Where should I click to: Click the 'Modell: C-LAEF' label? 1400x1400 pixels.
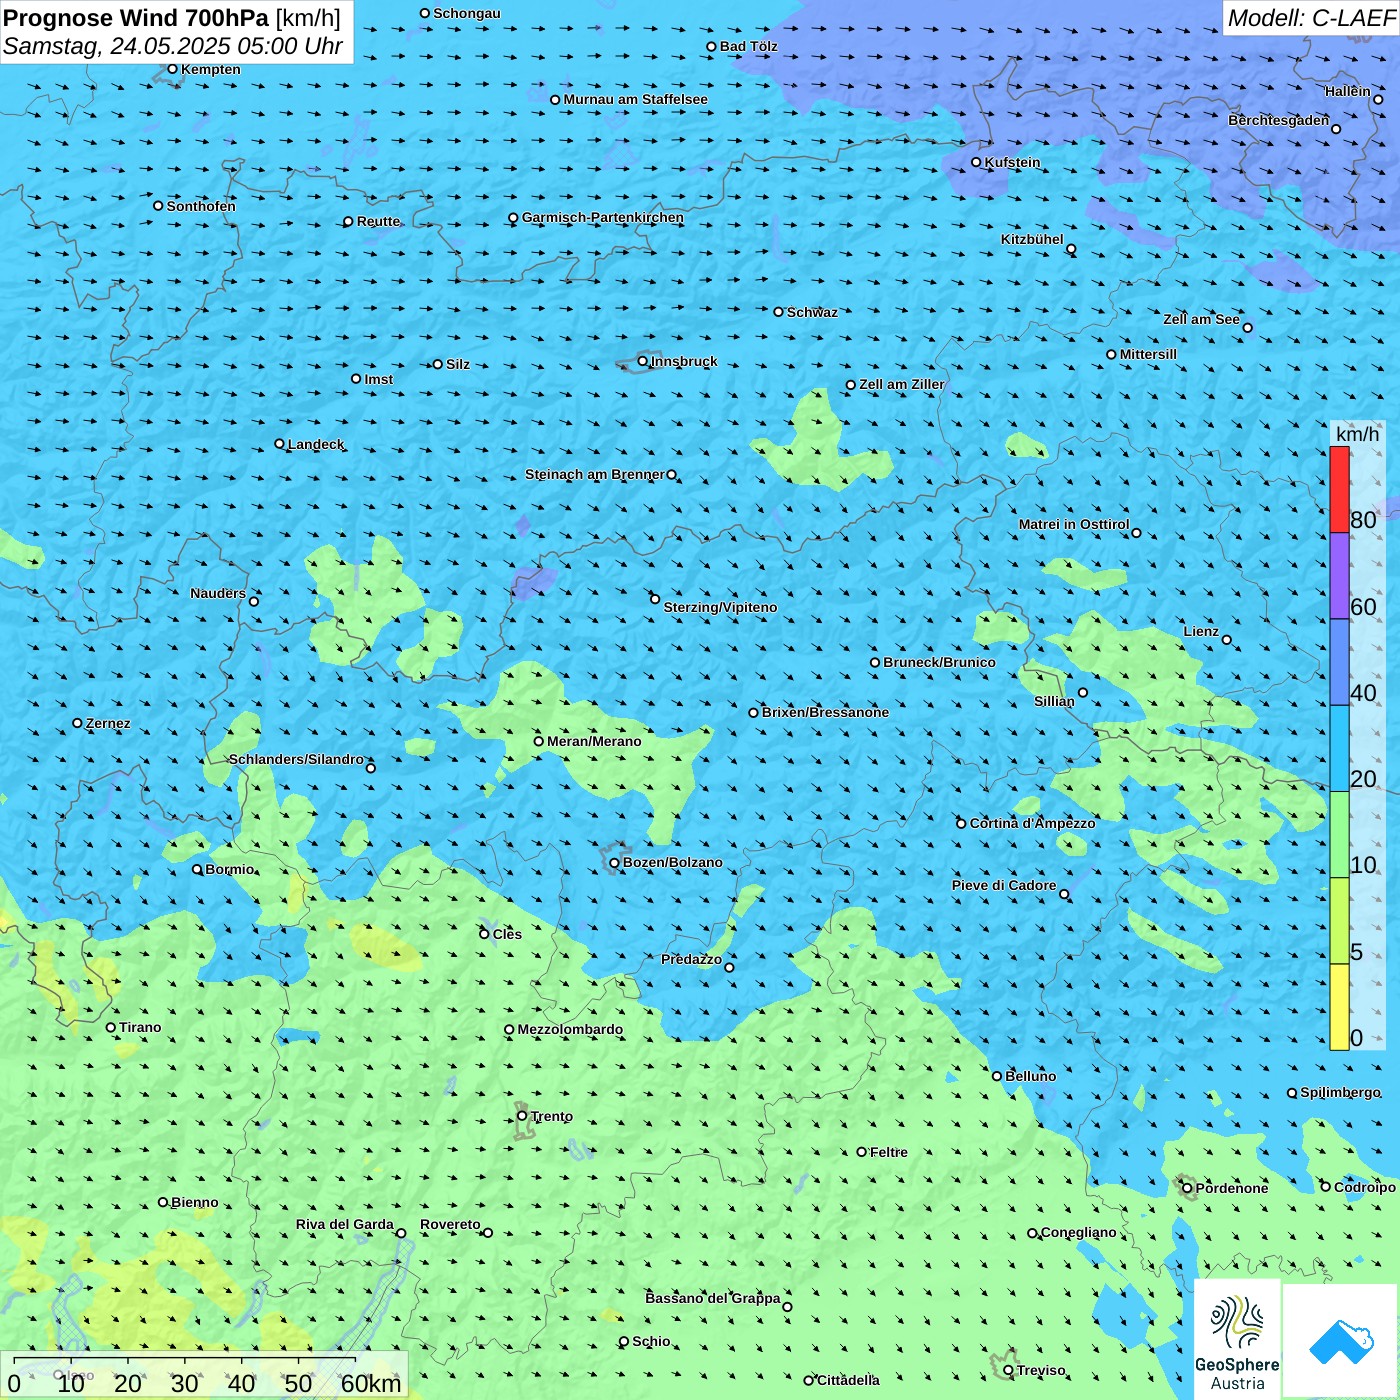(1311, 18)
